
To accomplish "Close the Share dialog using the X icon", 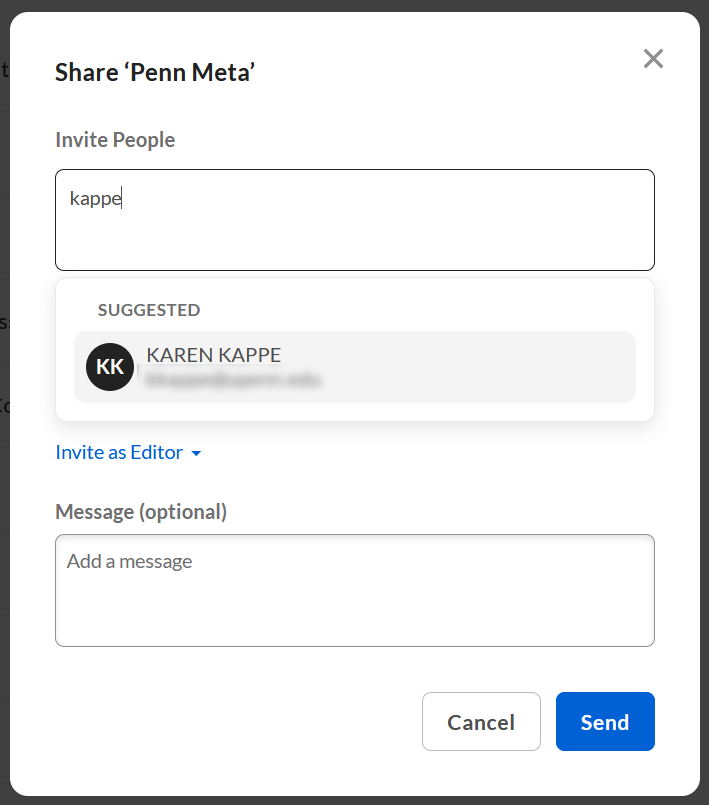I will coord(653,59).
